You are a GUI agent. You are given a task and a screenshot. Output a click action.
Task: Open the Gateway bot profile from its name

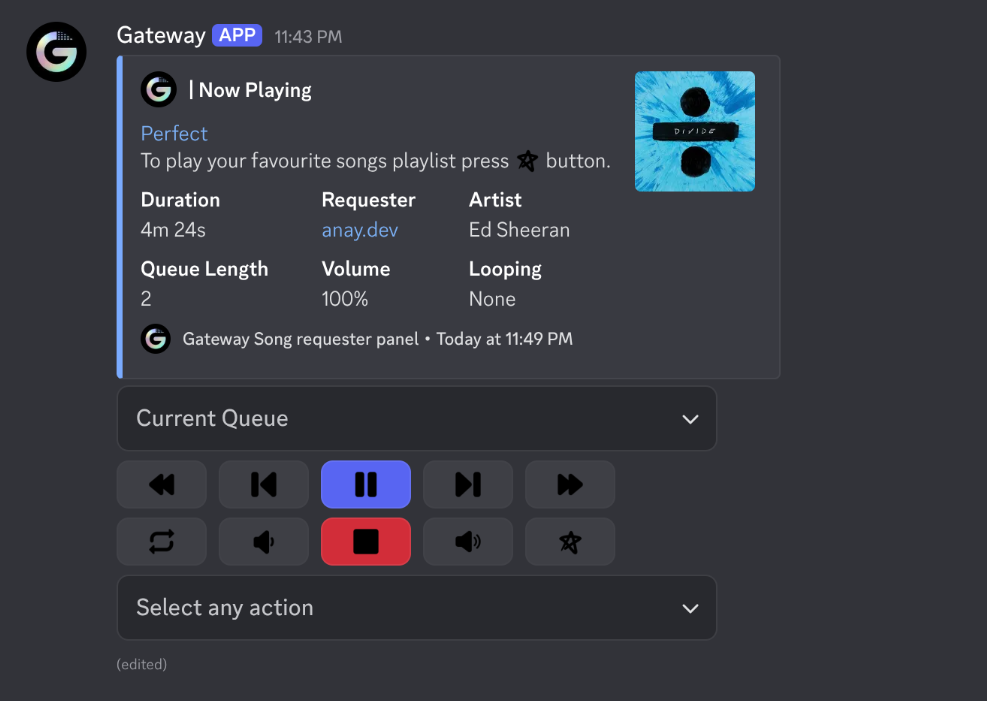[160, 34]
